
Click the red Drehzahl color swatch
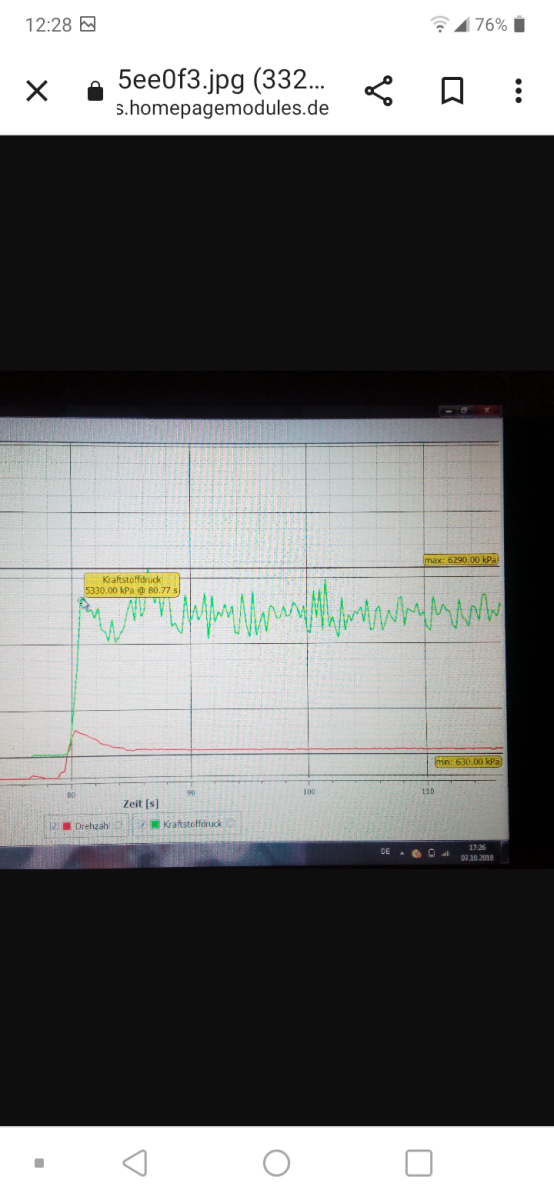(66, 825)
